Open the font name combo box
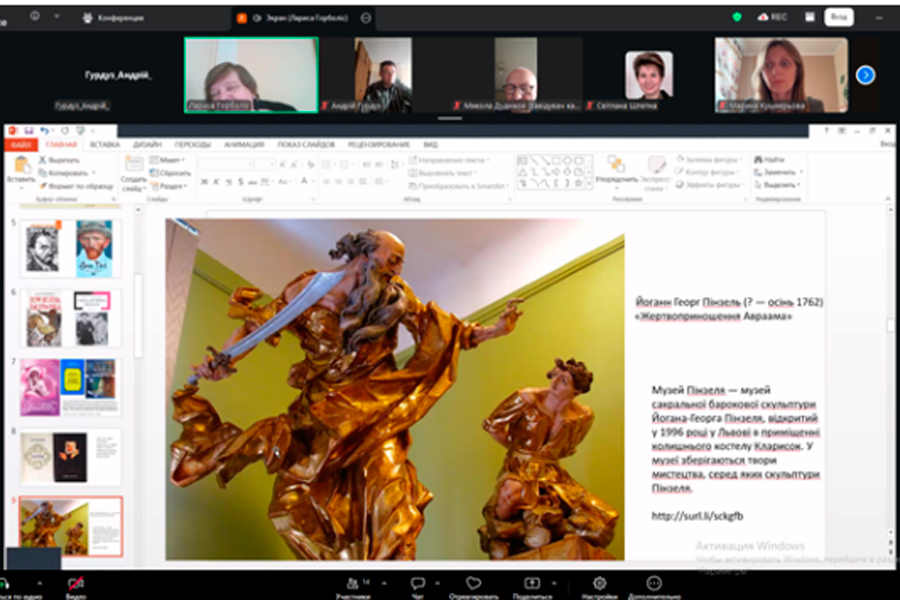Image resolution: width=900 pixels, height=600 pixels. tap(226, 165)
